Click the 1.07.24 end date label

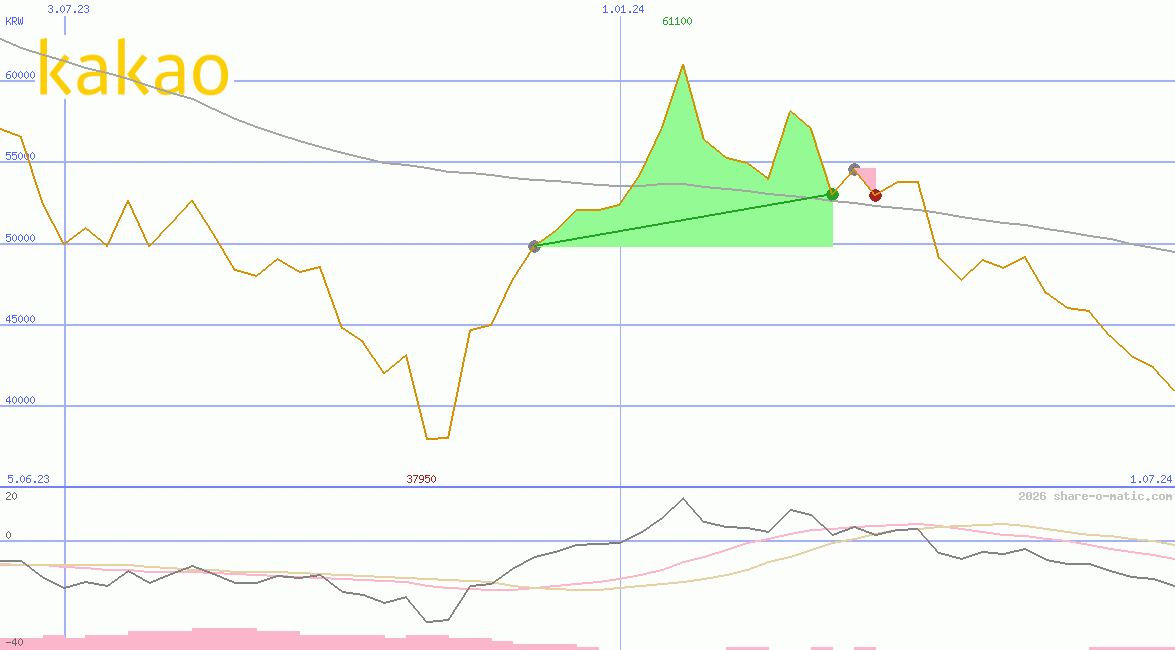1151,479
